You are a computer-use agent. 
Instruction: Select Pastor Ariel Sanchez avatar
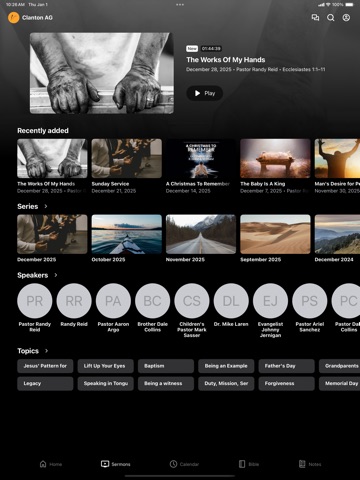tap(310, 301)
